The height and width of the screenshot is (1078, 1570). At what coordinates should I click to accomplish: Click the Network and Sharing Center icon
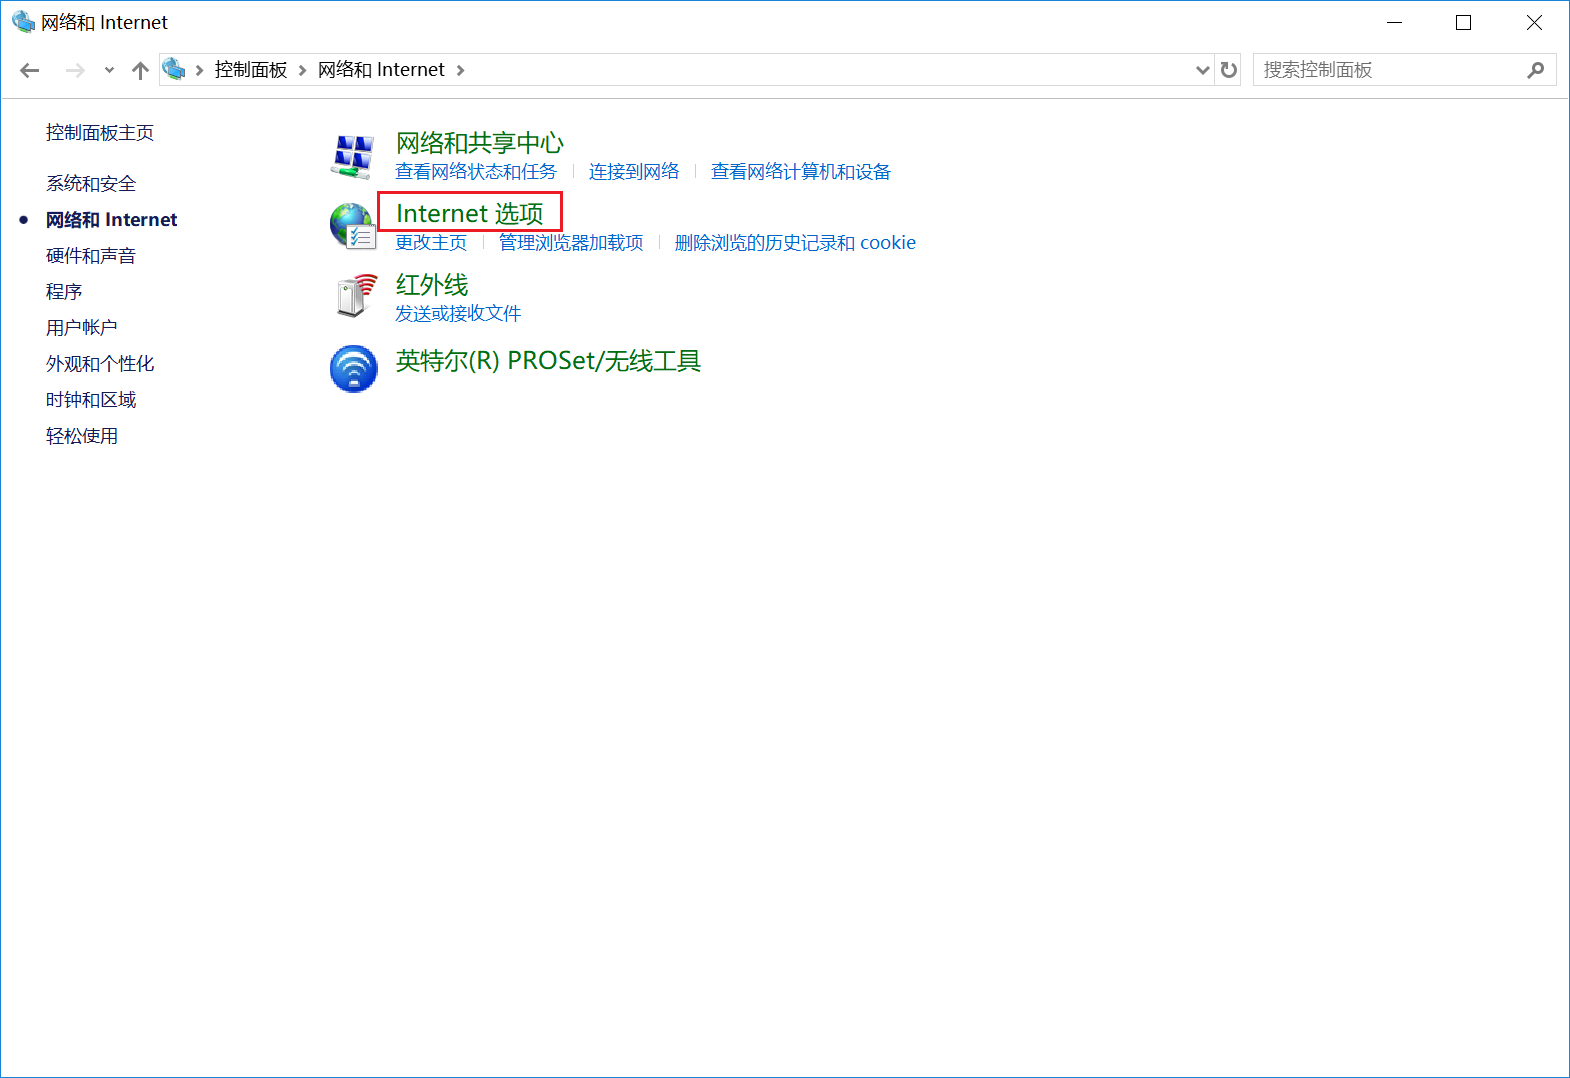[352, 156]
